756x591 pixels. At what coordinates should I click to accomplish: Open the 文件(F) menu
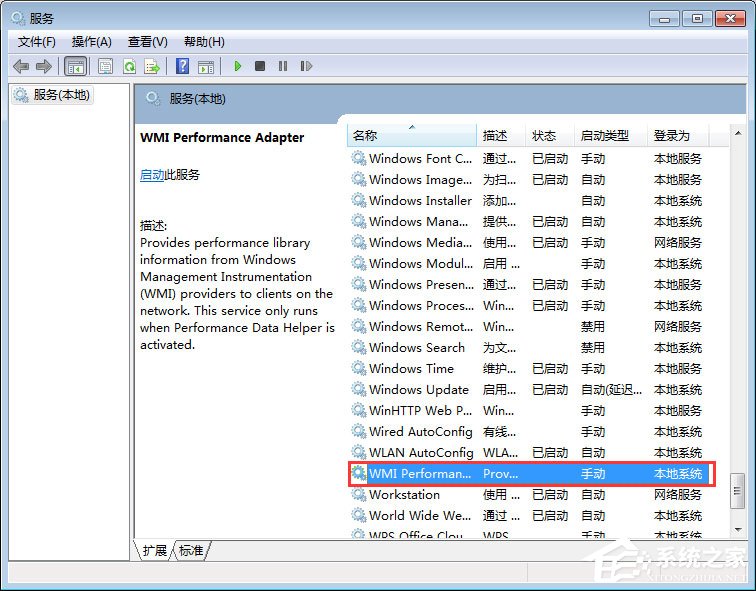[37, 41]
